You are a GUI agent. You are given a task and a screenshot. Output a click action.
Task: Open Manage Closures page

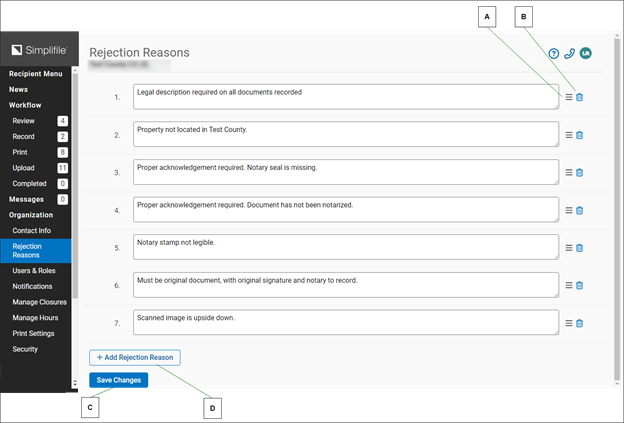pos(39,302)
